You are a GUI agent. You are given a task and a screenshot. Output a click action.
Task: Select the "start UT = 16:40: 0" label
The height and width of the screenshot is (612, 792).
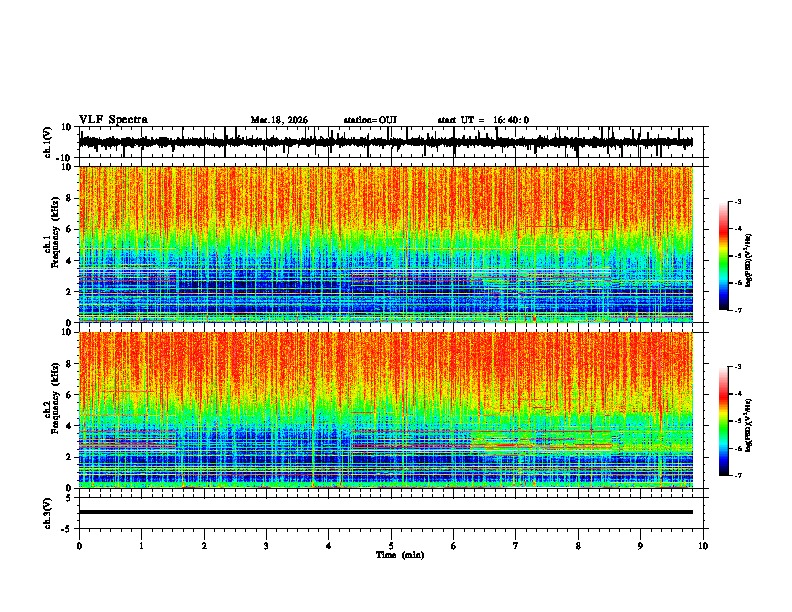point(483,120)
